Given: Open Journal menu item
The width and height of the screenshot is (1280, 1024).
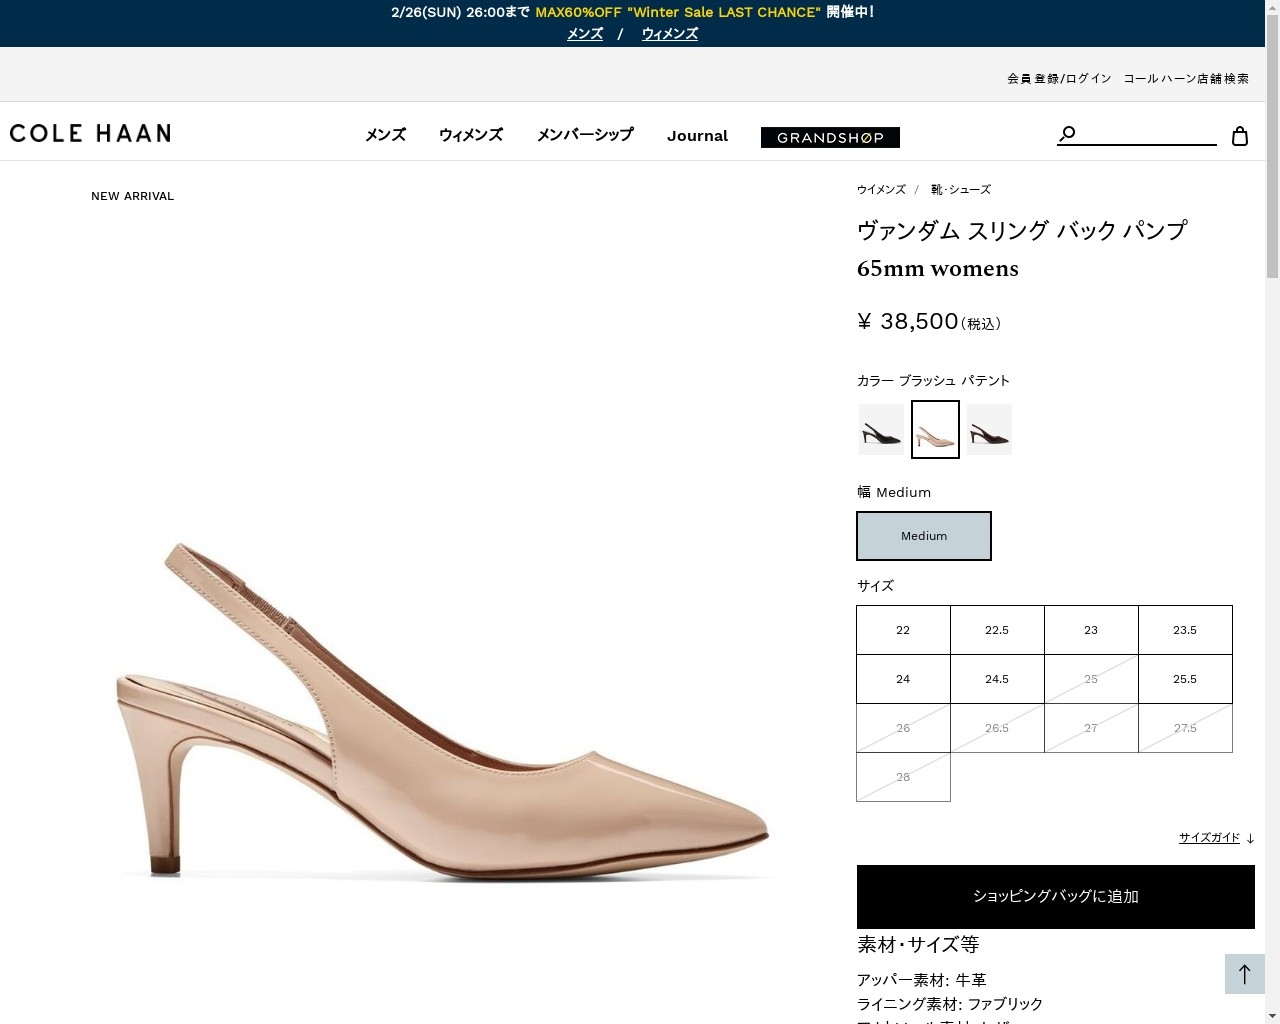Looking at the screenshot, I should (697, 136).
